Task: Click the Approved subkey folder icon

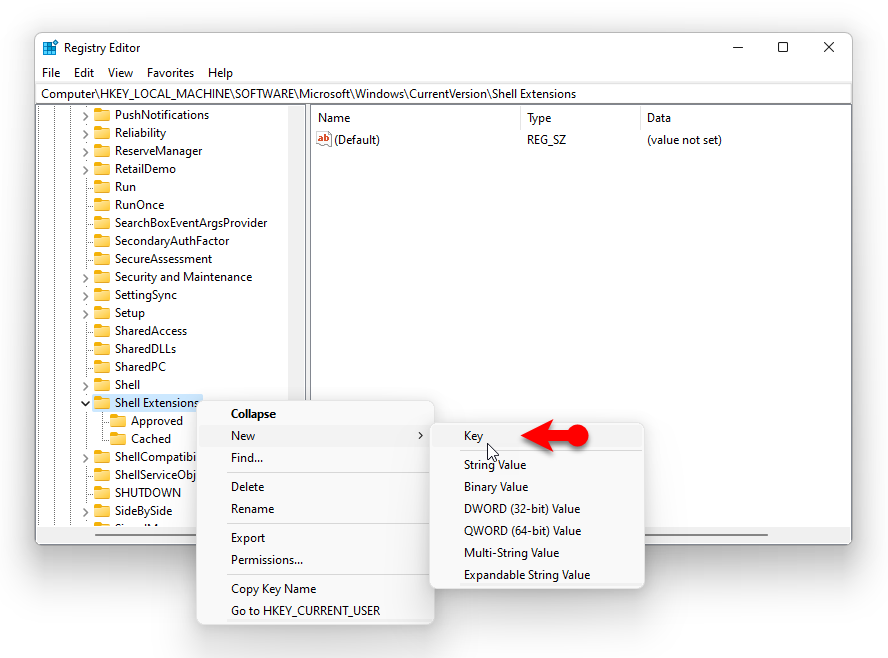Action: [118, 421]
